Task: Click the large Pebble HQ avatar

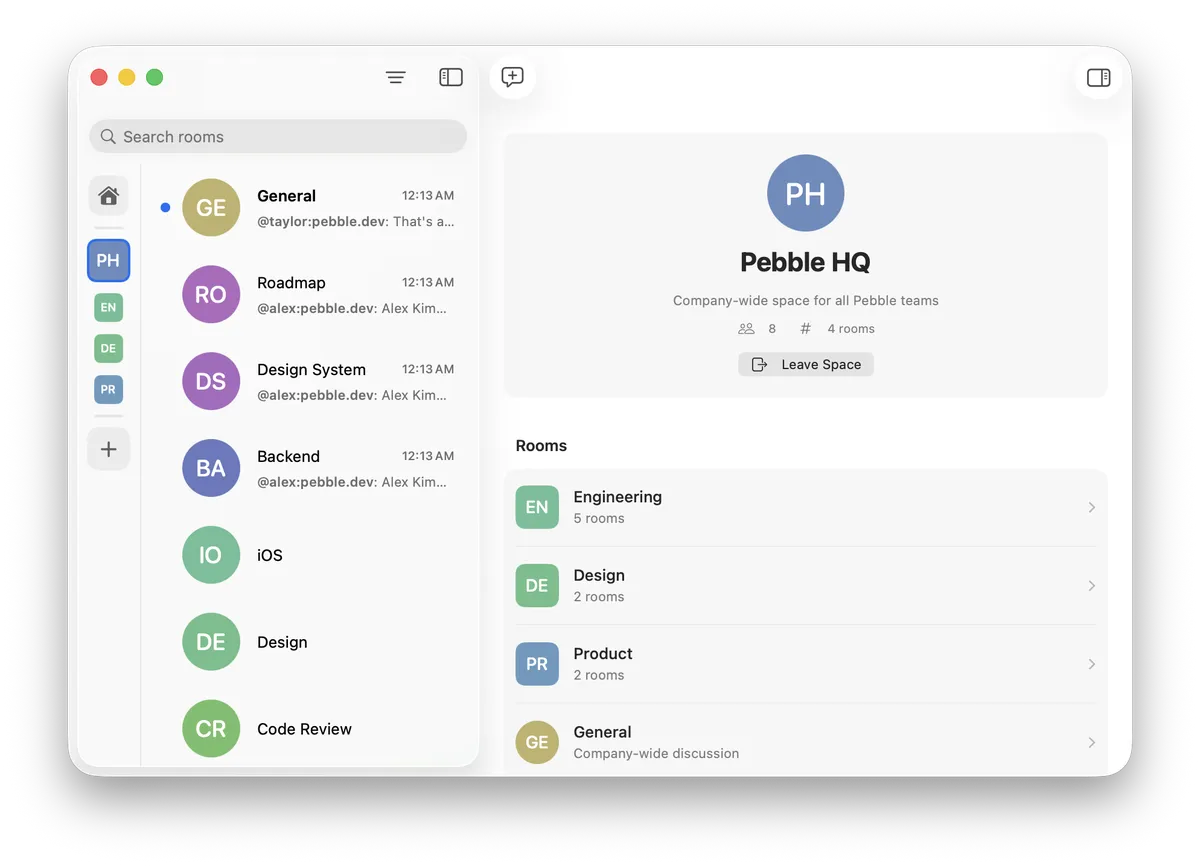Action: 805,193
